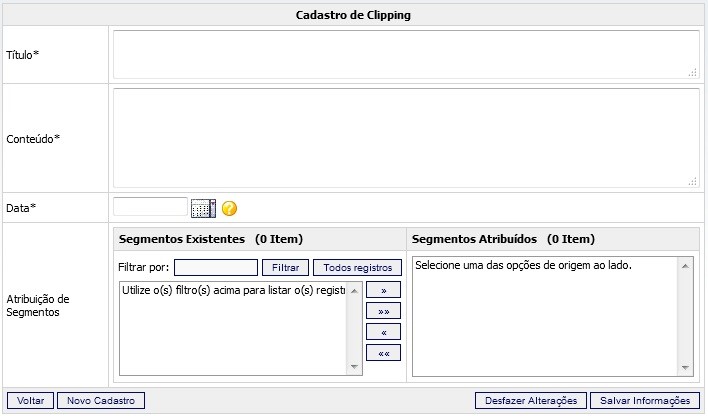Focus the Data input field
The width and height of the screenshot is (708, 416).
pyautogui.click(x=150, y=207)
